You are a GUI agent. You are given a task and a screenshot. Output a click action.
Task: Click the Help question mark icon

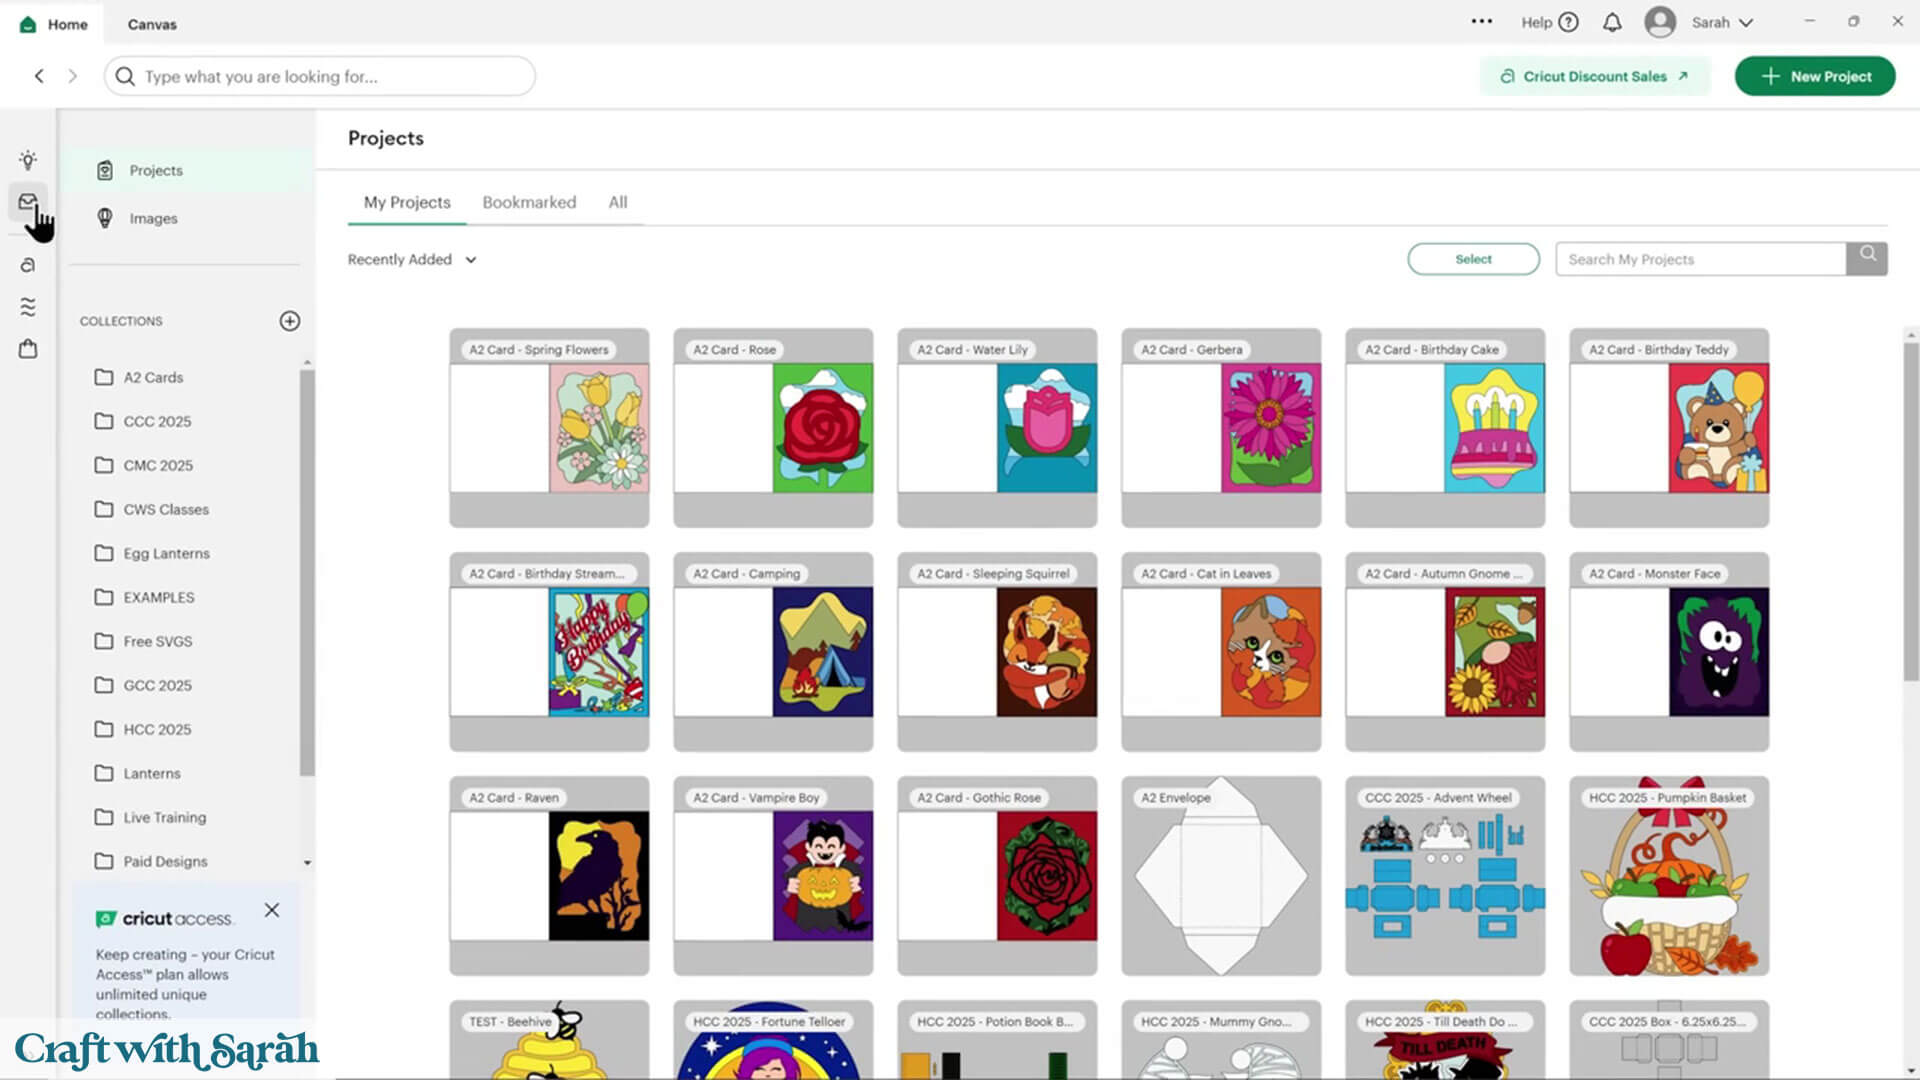pos(1568,22)
